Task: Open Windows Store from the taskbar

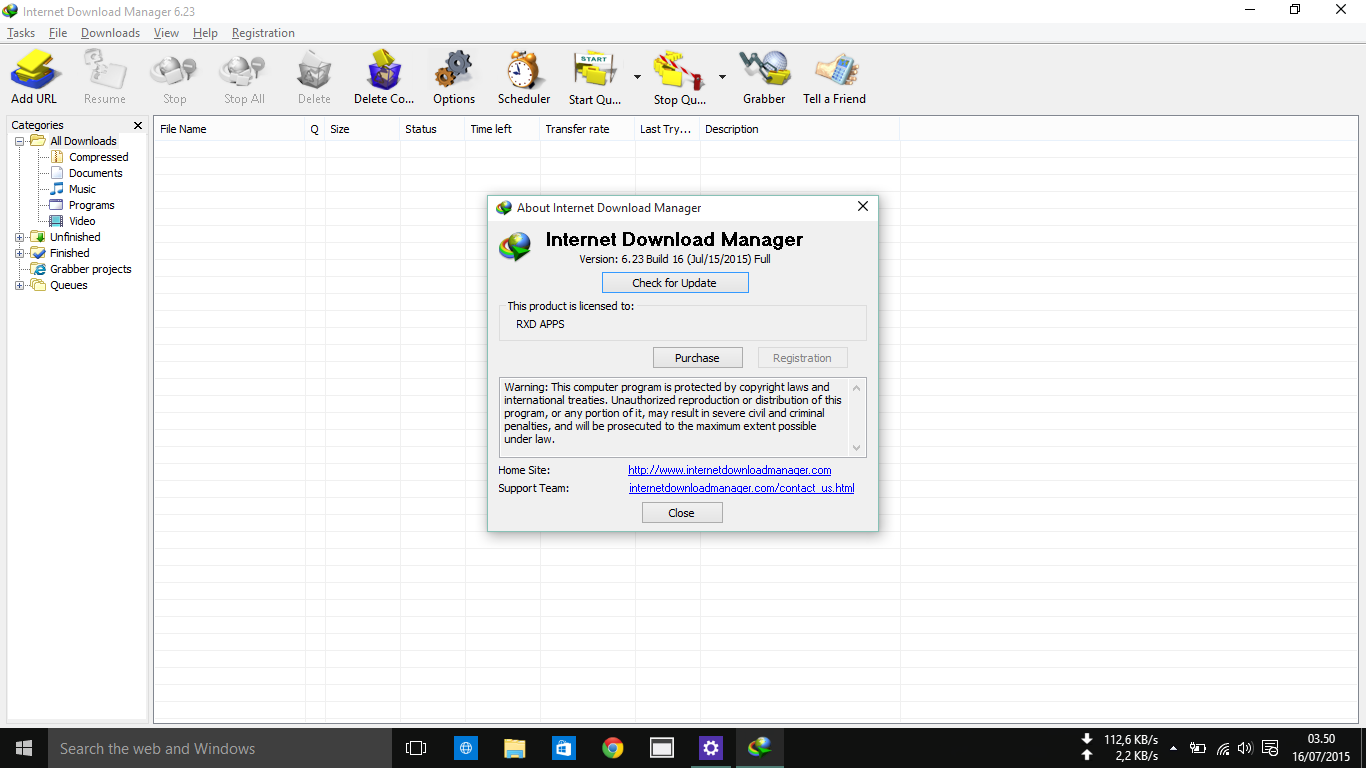Action: 563,748
